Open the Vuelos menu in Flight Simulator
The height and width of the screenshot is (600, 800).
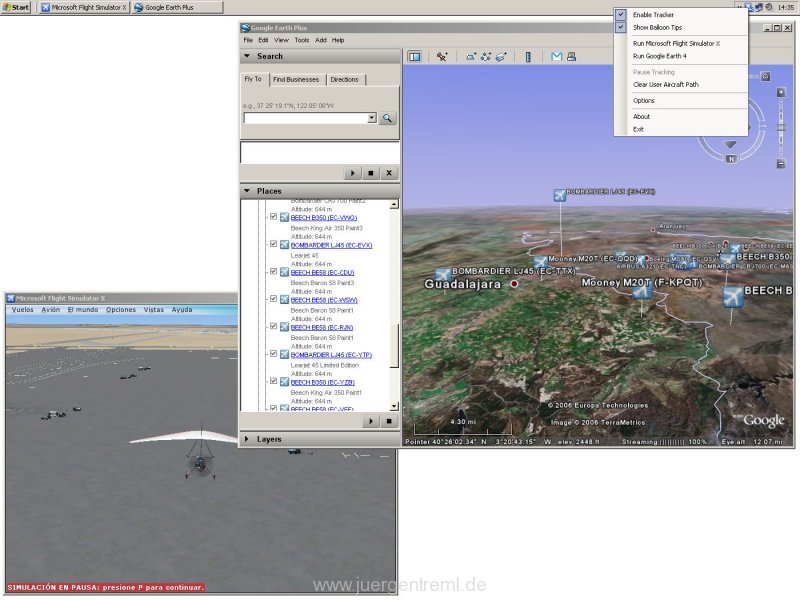(x=22, y=310)
